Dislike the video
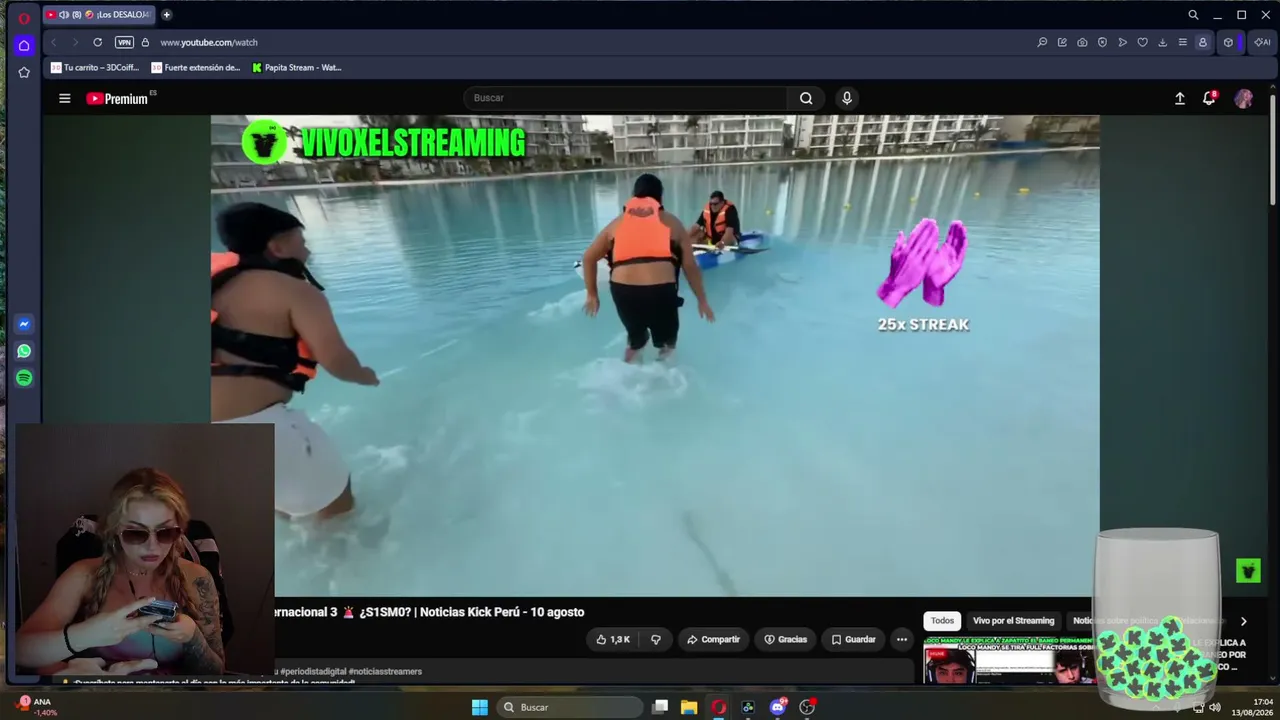 [x=656, y=640]
